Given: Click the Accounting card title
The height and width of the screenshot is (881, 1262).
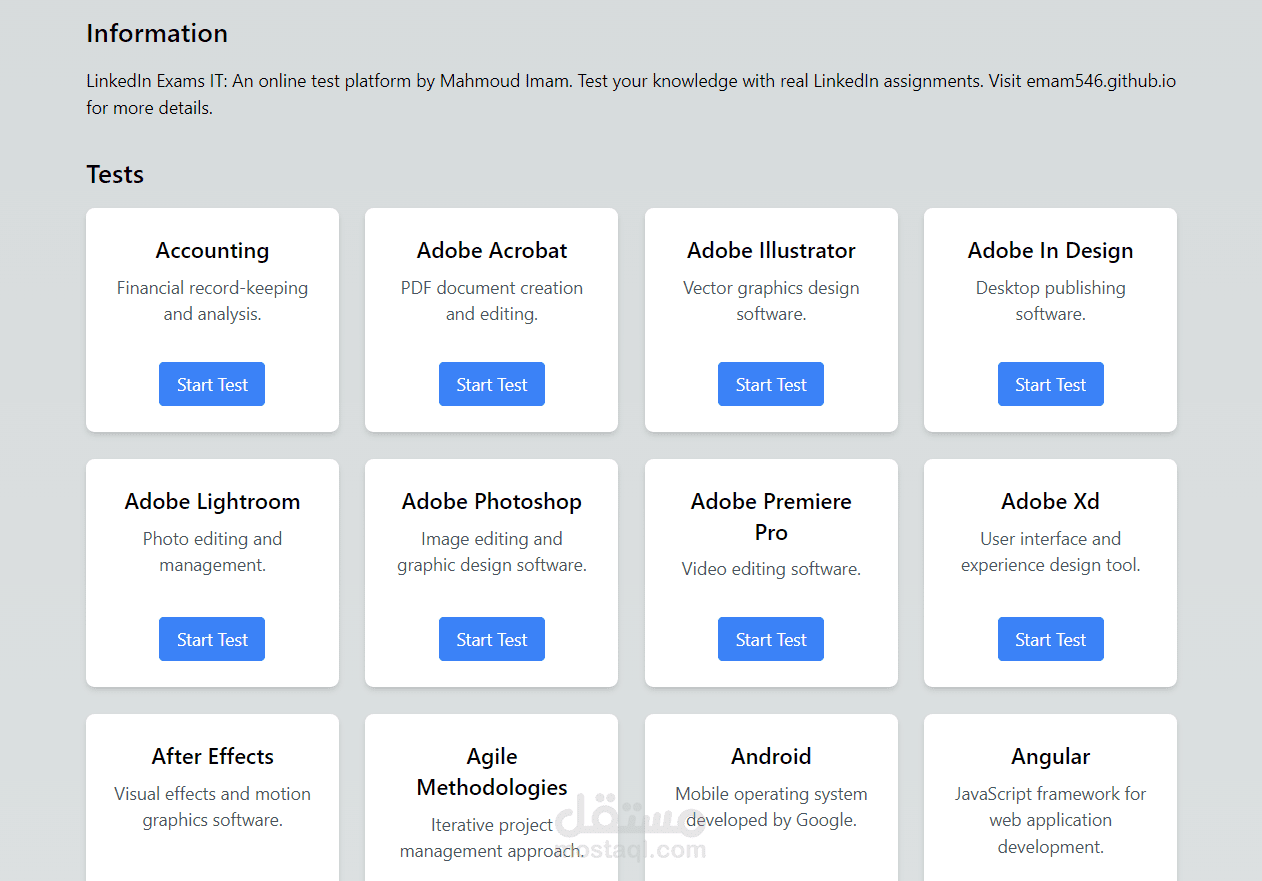Looking at the screenshot, I should click(212, 251).
